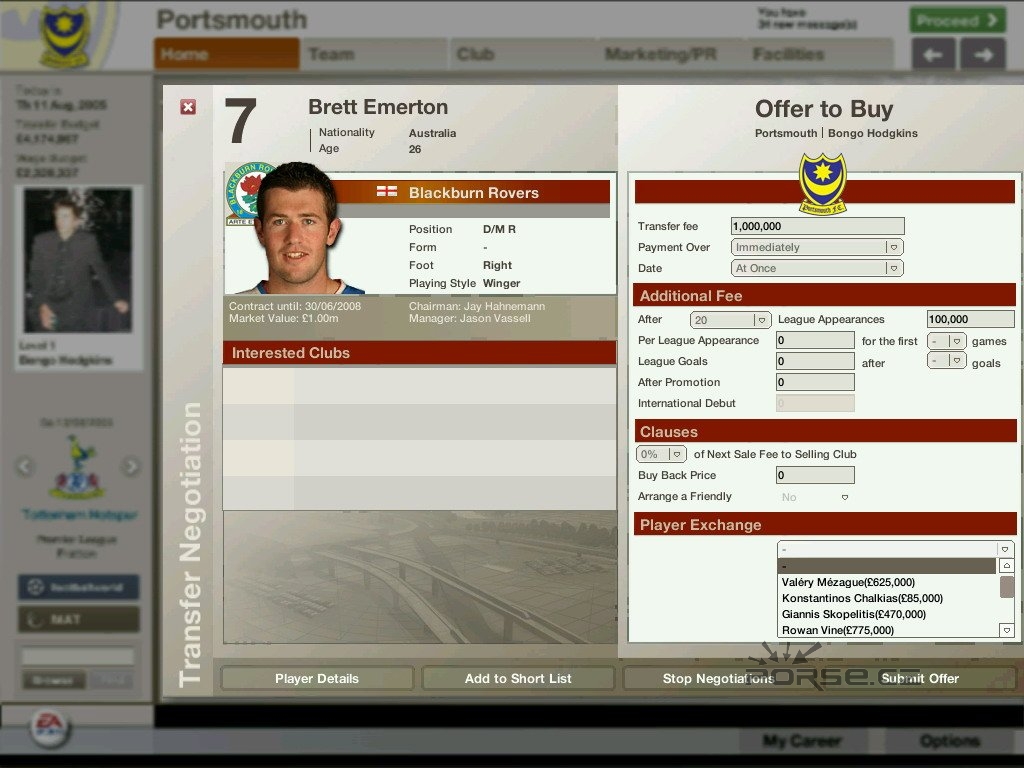
Task: Select Rowan Vine in player exchange list
Action: pyautogui.click(x=837, y=630)
